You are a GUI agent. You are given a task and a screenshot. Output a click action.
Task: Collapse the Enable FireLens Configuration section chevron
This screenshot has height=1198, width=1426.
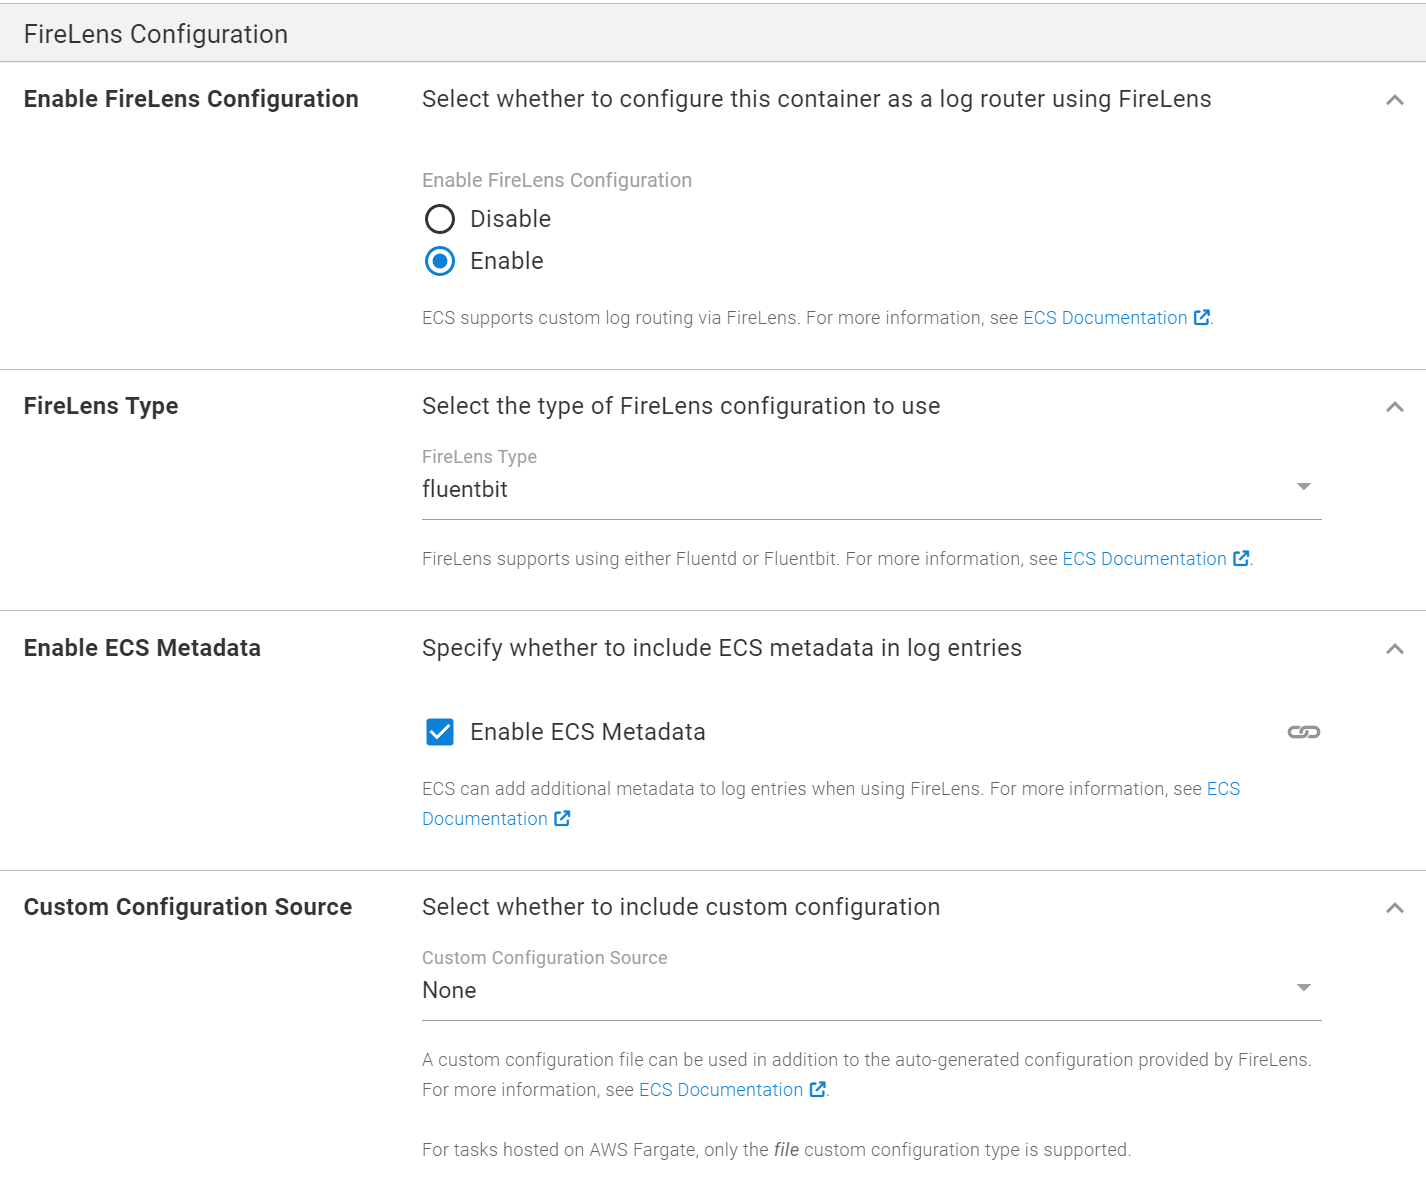(x=1394, y=100)
